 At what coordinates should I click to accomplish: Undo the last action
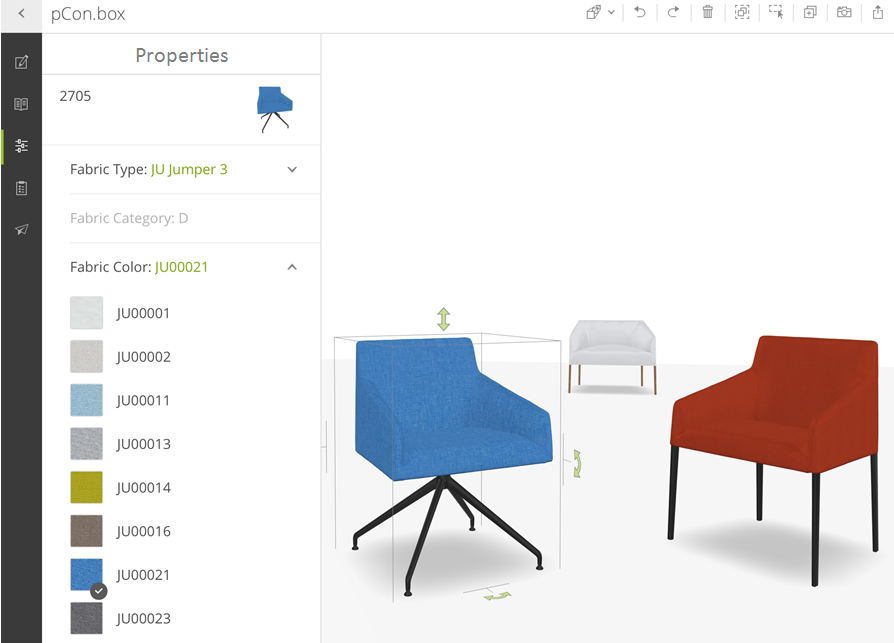[x=640, y=12]
